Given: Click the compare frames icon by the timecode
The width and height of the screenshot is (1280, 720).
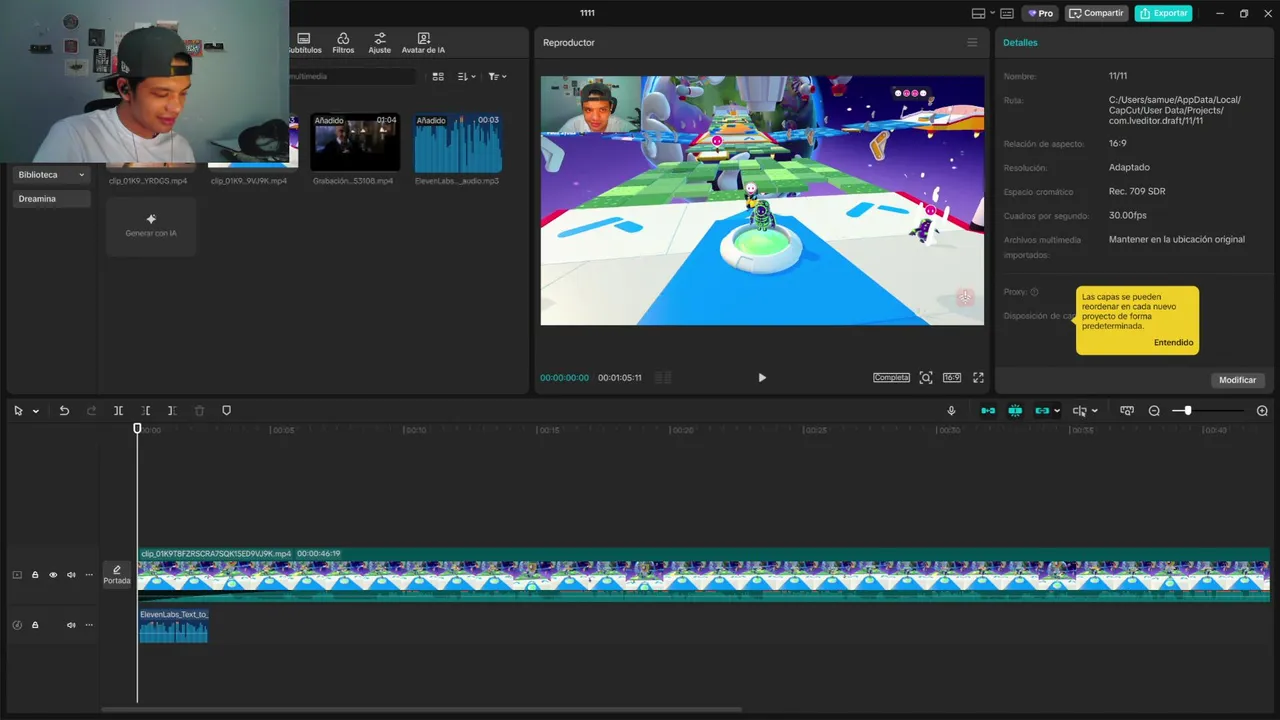Looking at the screenshot, I should point(663,378).
